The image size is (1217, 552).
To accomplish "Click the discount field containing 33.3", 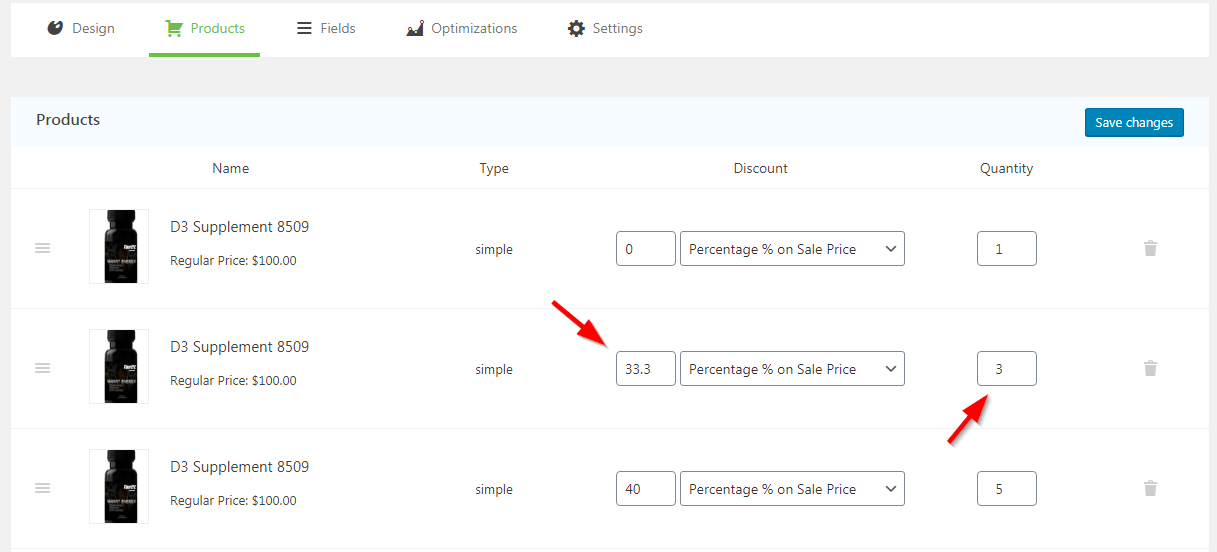I will [645, 369].
